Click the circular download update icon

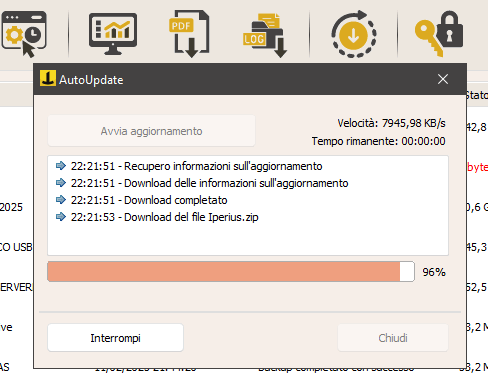coord(354,34)
